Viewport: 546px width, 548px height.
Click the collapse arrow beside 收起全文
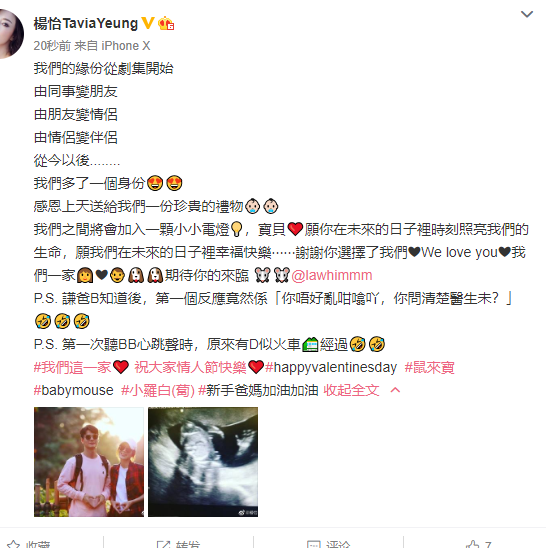[395, 390]
